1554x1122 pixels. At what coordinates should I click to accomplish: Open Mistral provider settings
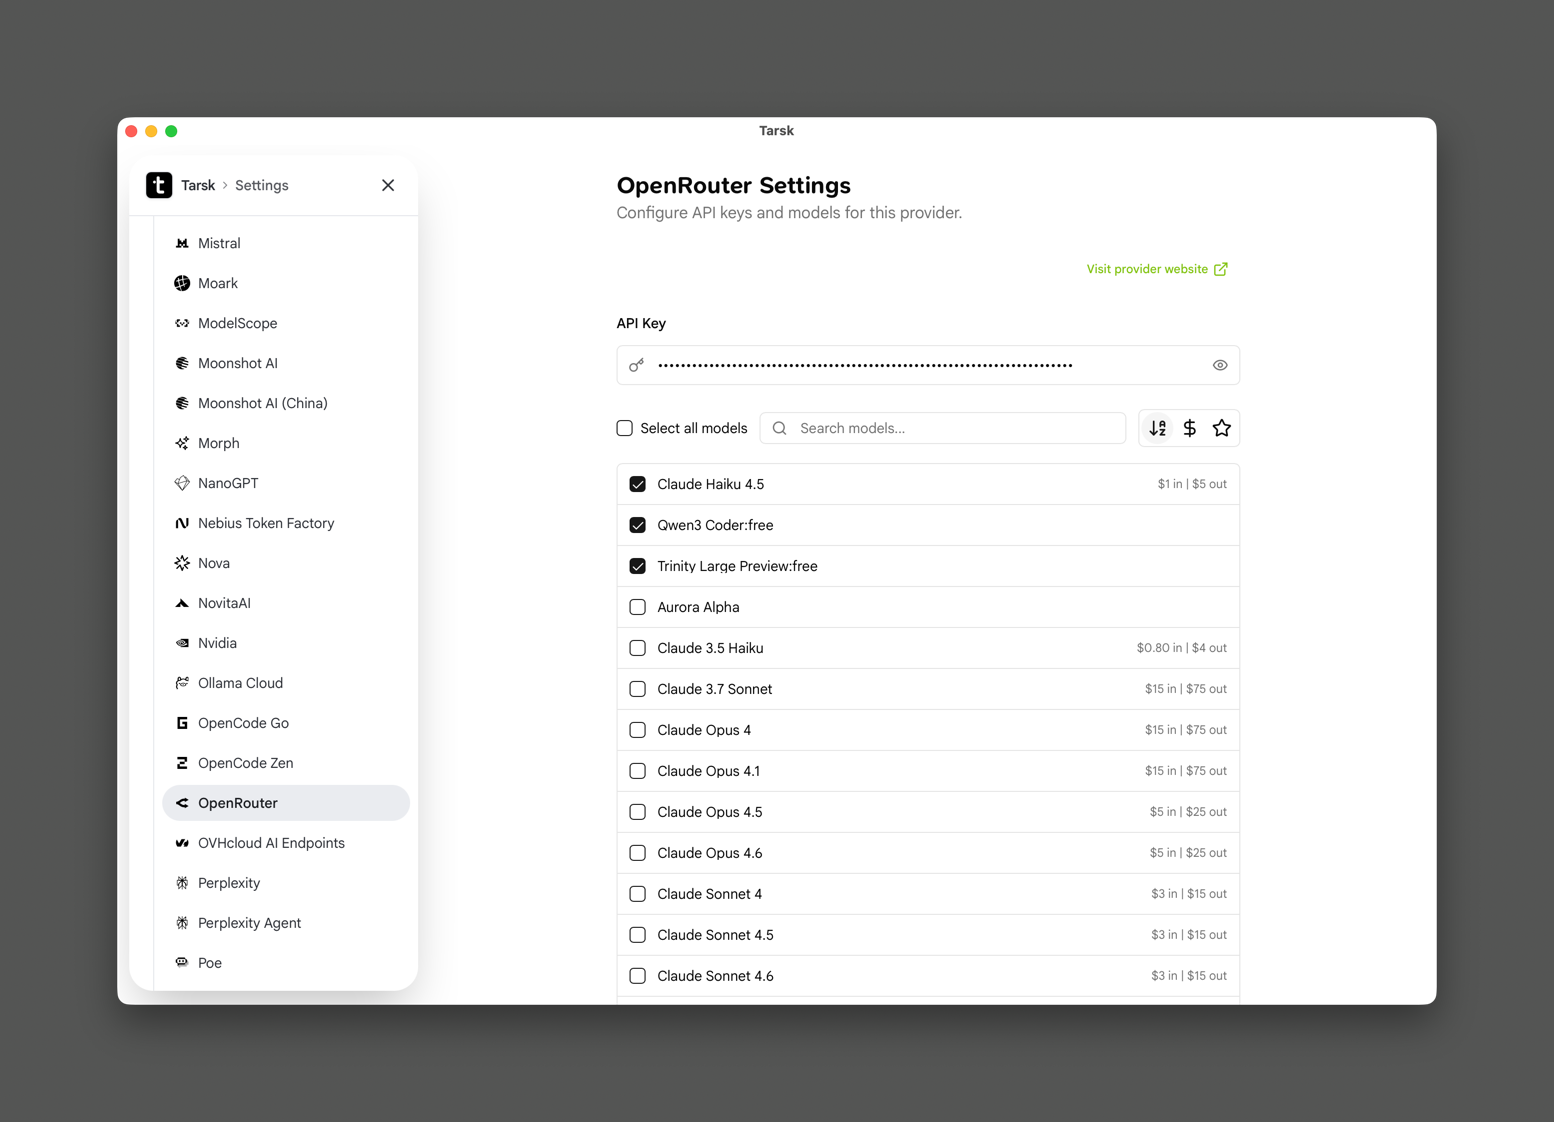(x=219, y=243)
